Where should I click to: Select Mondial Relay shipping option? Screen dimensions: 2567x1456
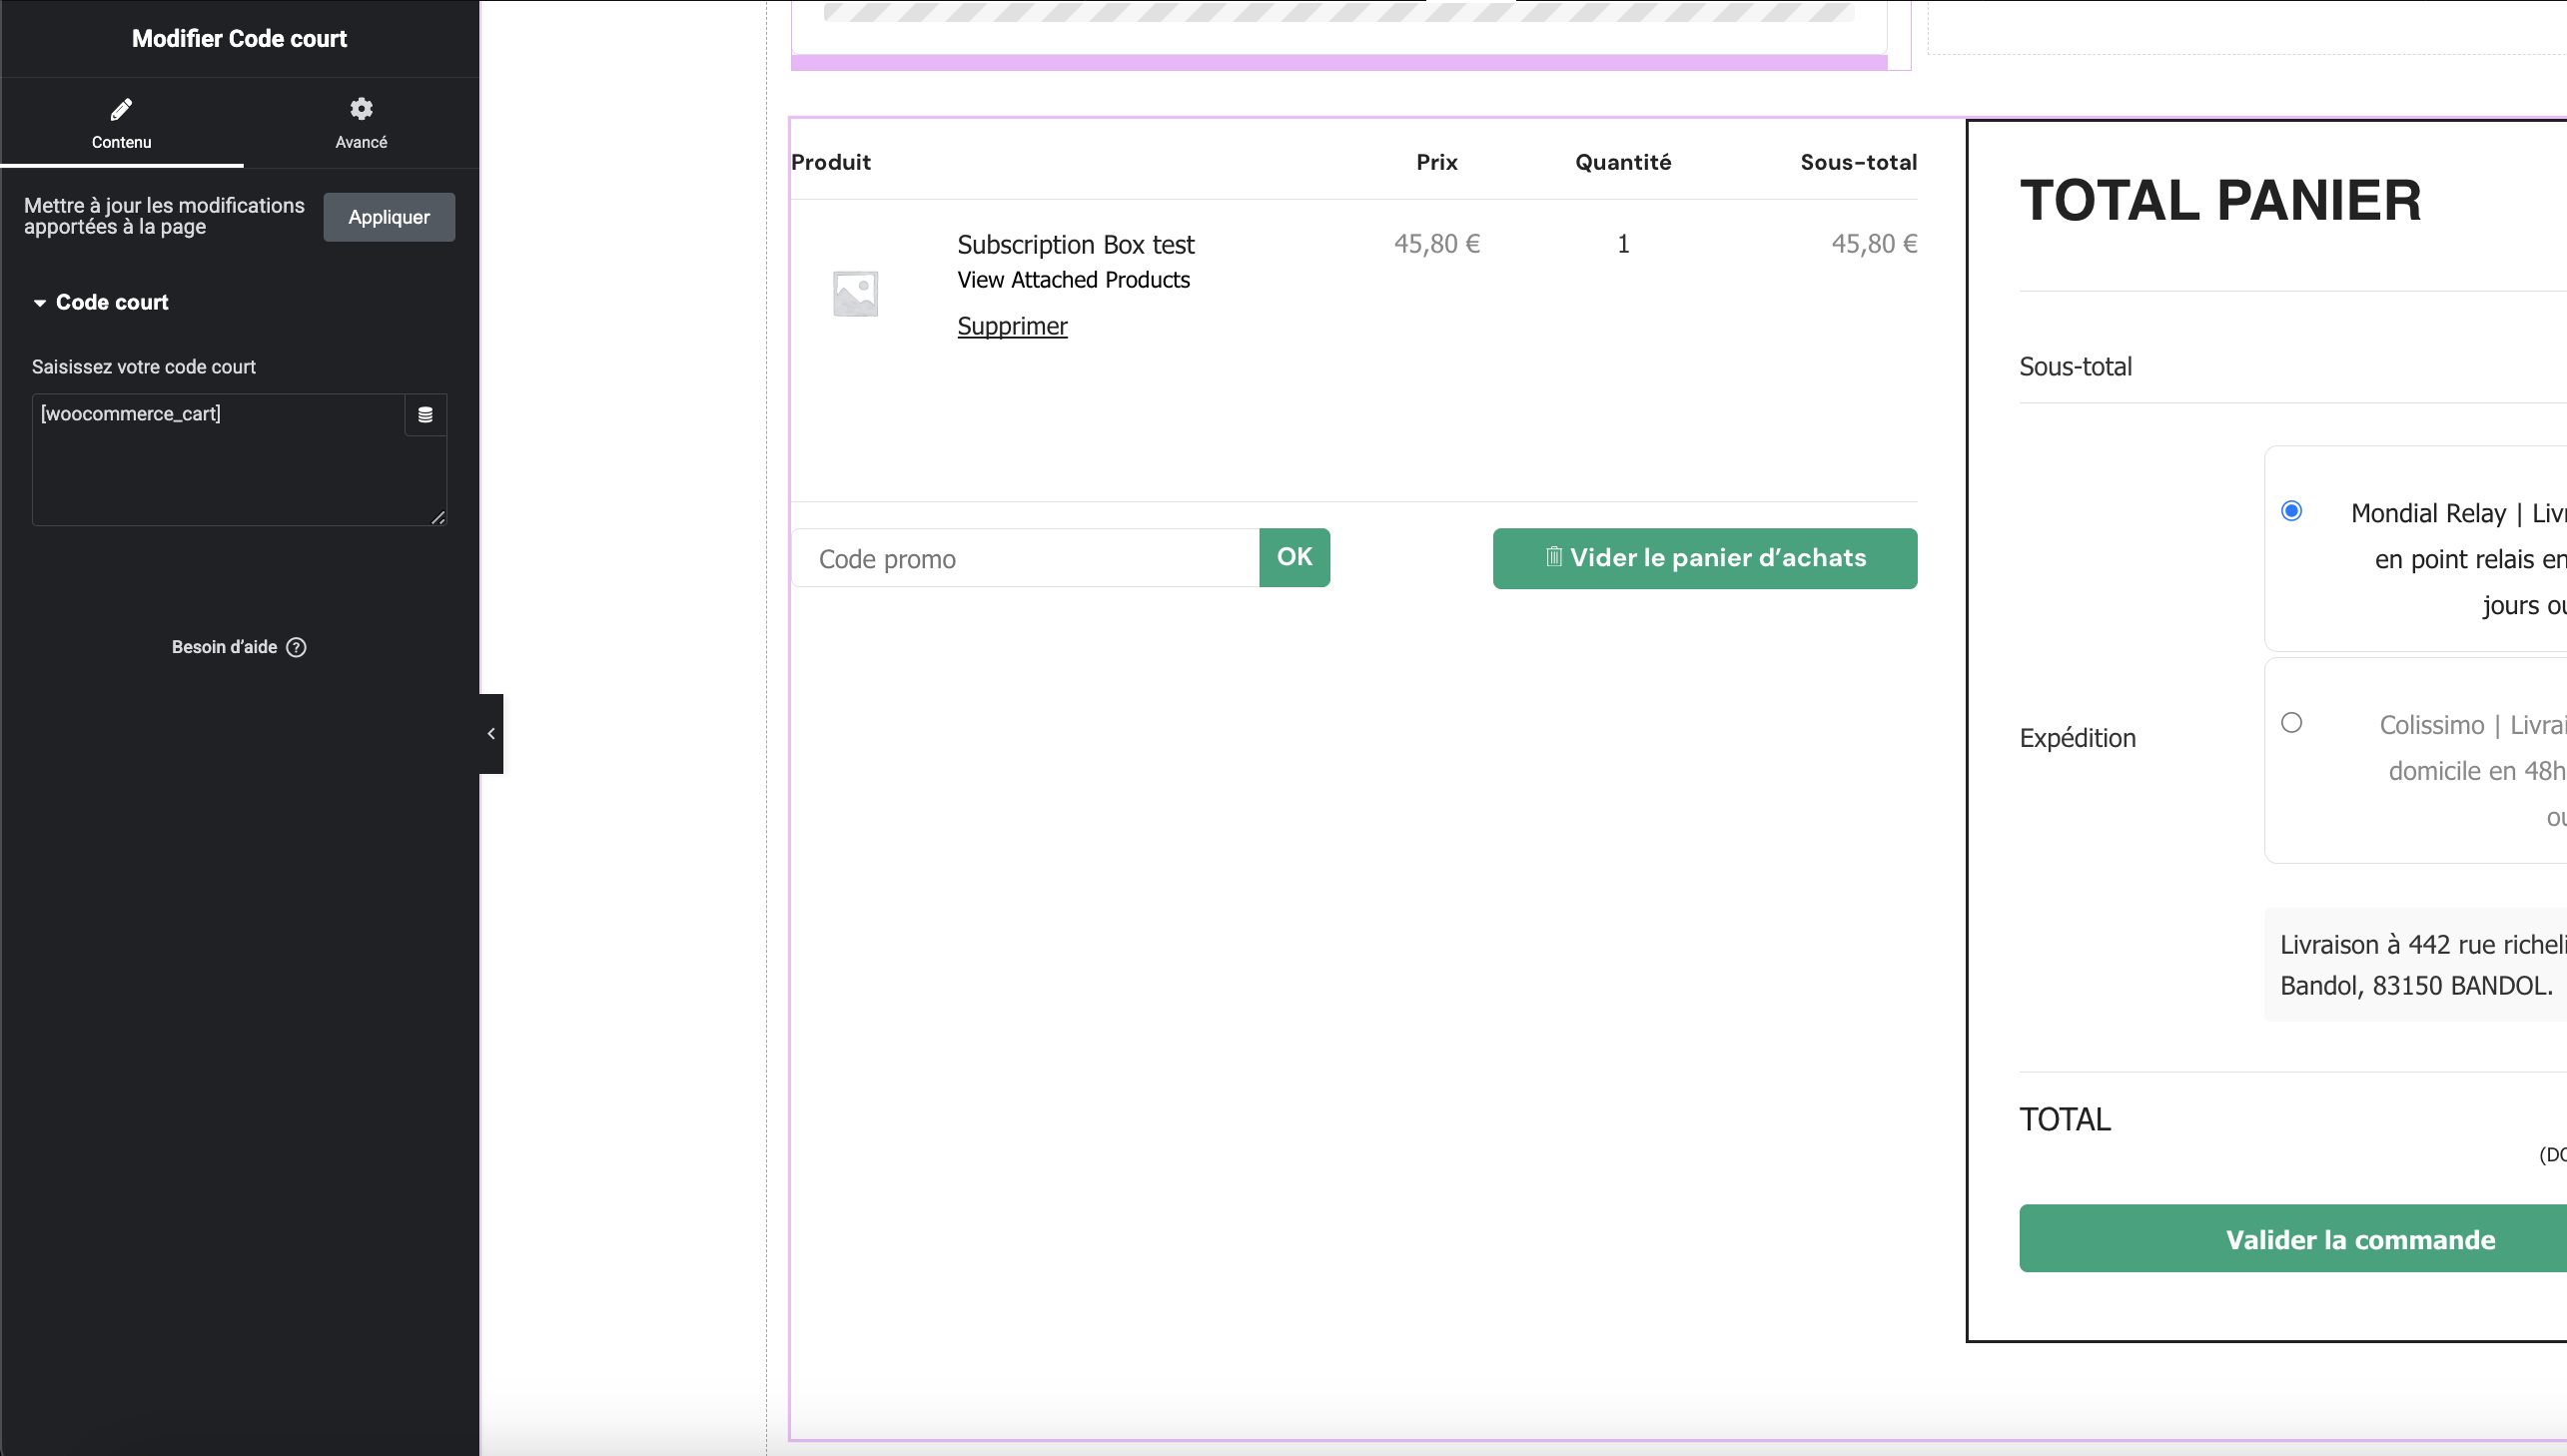click(x=2291, y=511)
